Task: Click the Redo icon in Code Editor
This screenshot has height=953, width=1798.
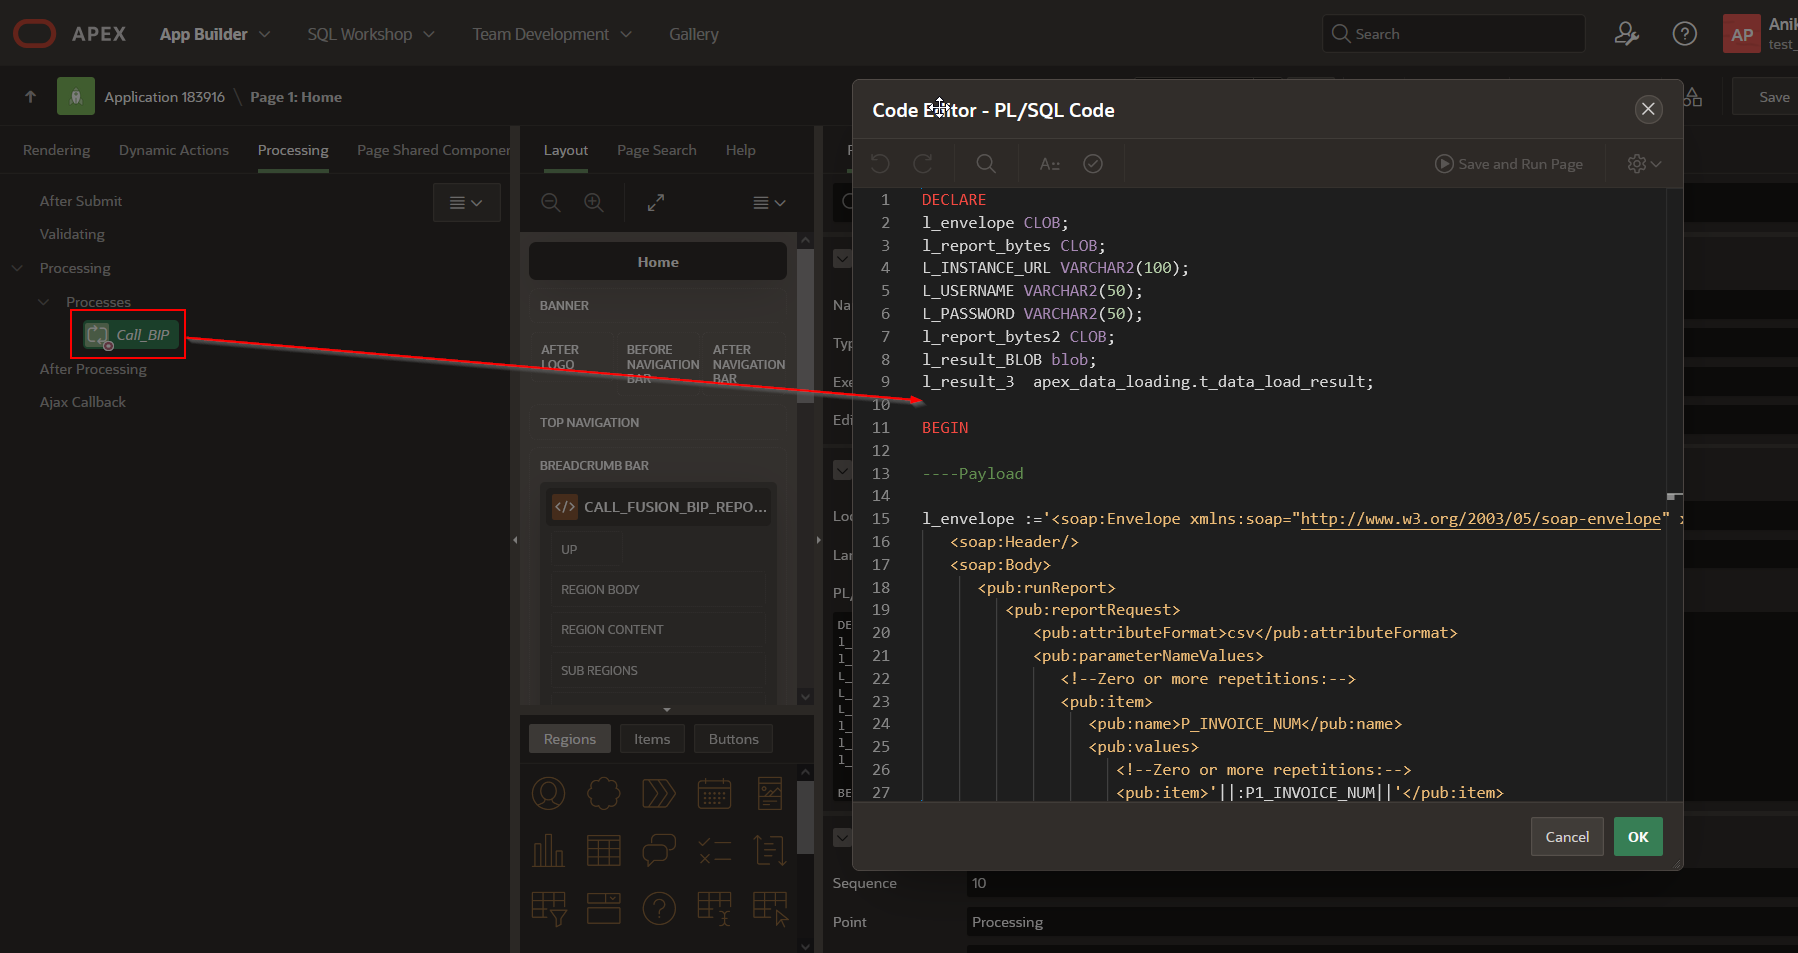Action: tap(923, 163)
